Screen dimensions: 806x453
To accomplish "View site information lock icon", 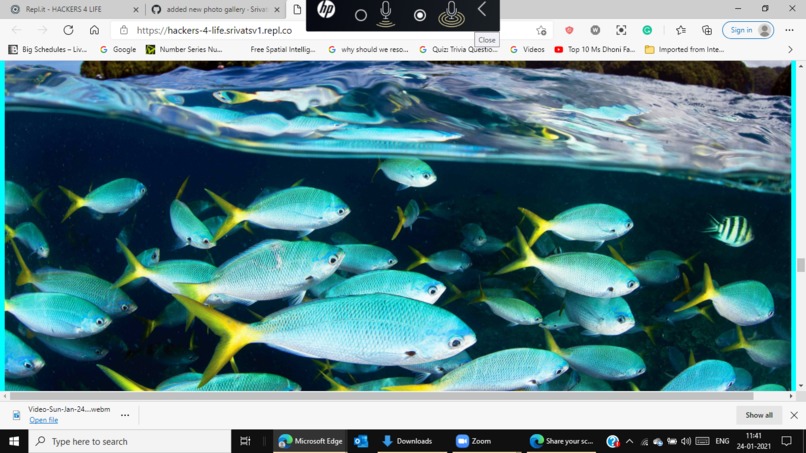I will tap(124, 30).
